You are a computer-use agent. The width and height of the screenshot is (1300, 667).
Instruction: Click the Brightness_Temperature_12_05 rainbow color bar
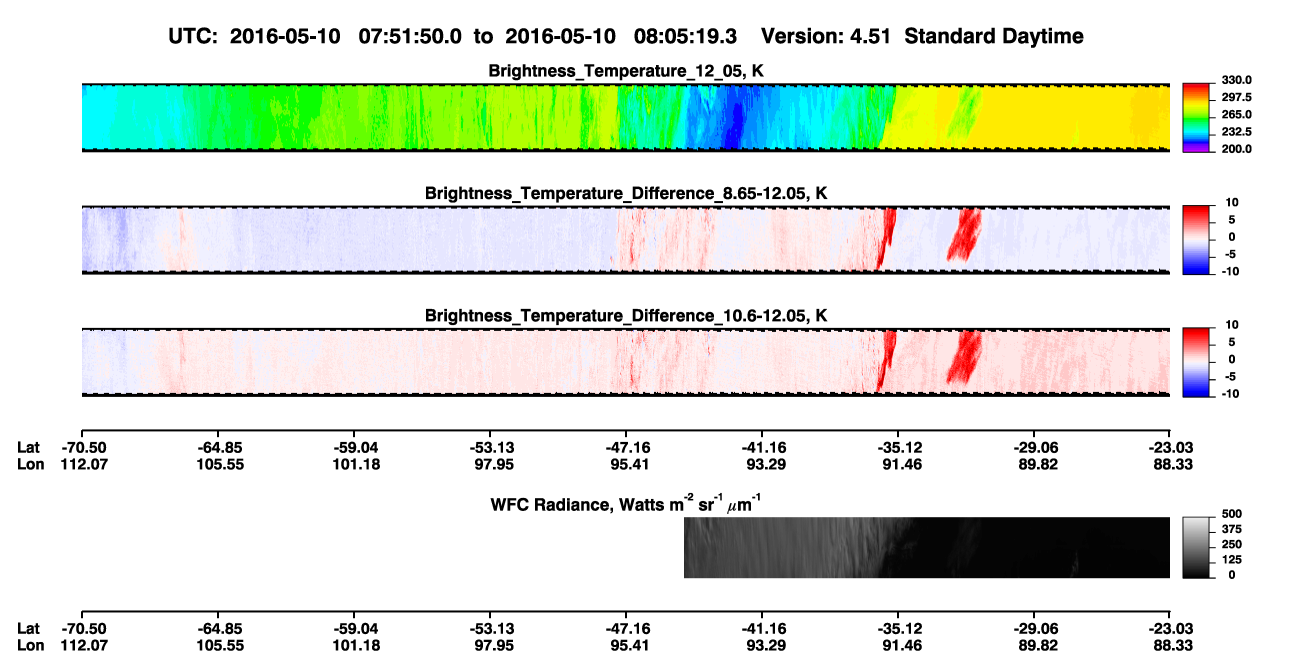point(1196,118)
